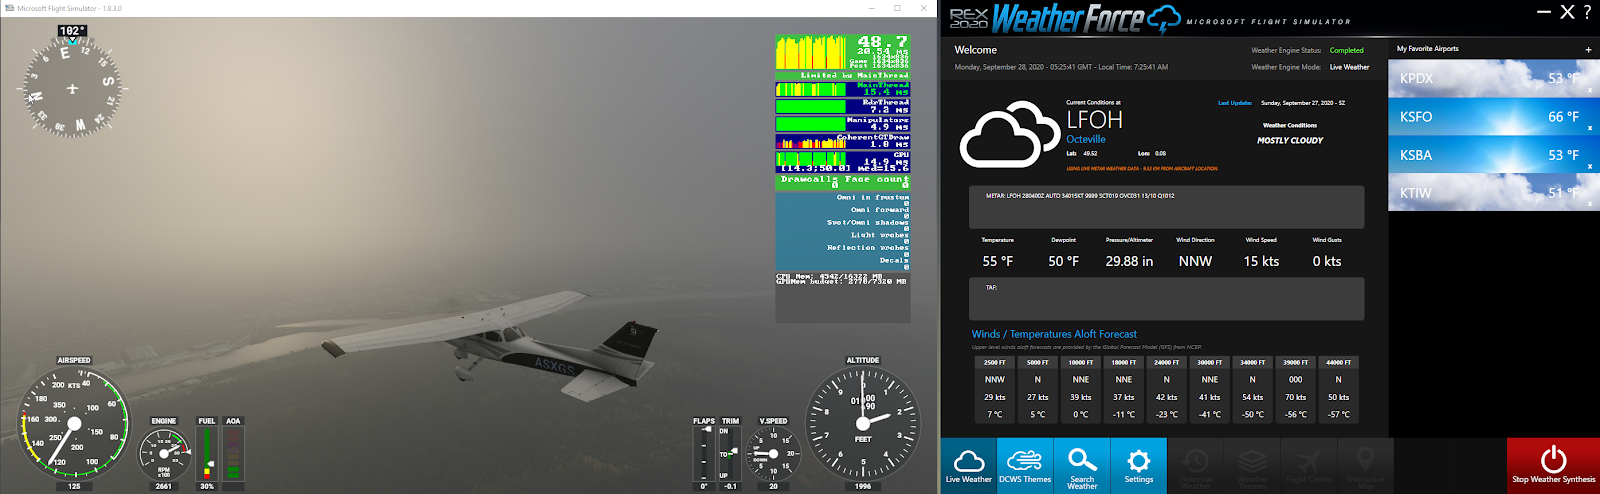Stop Weather Synthesis with the power button

point(1553,466)
